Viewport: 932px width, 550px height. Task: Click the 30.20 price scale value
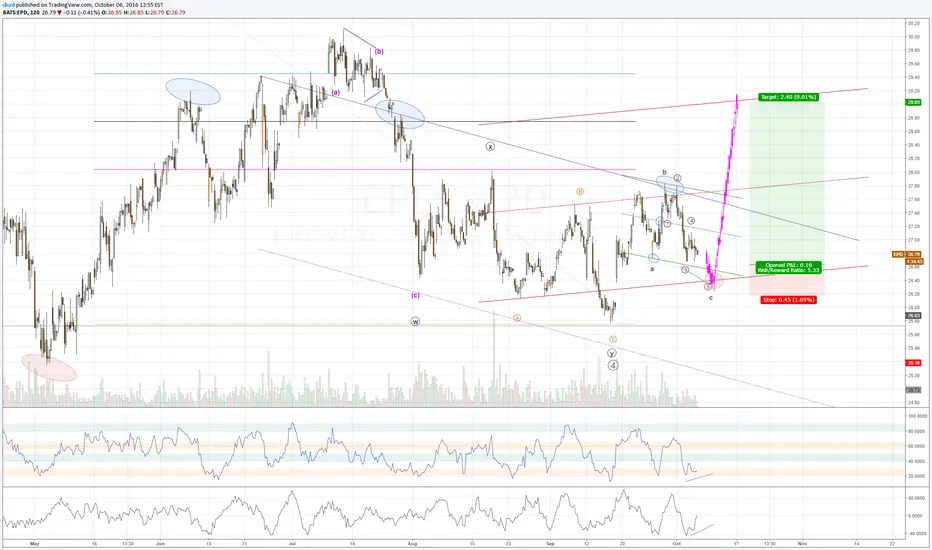click(914, 23)
